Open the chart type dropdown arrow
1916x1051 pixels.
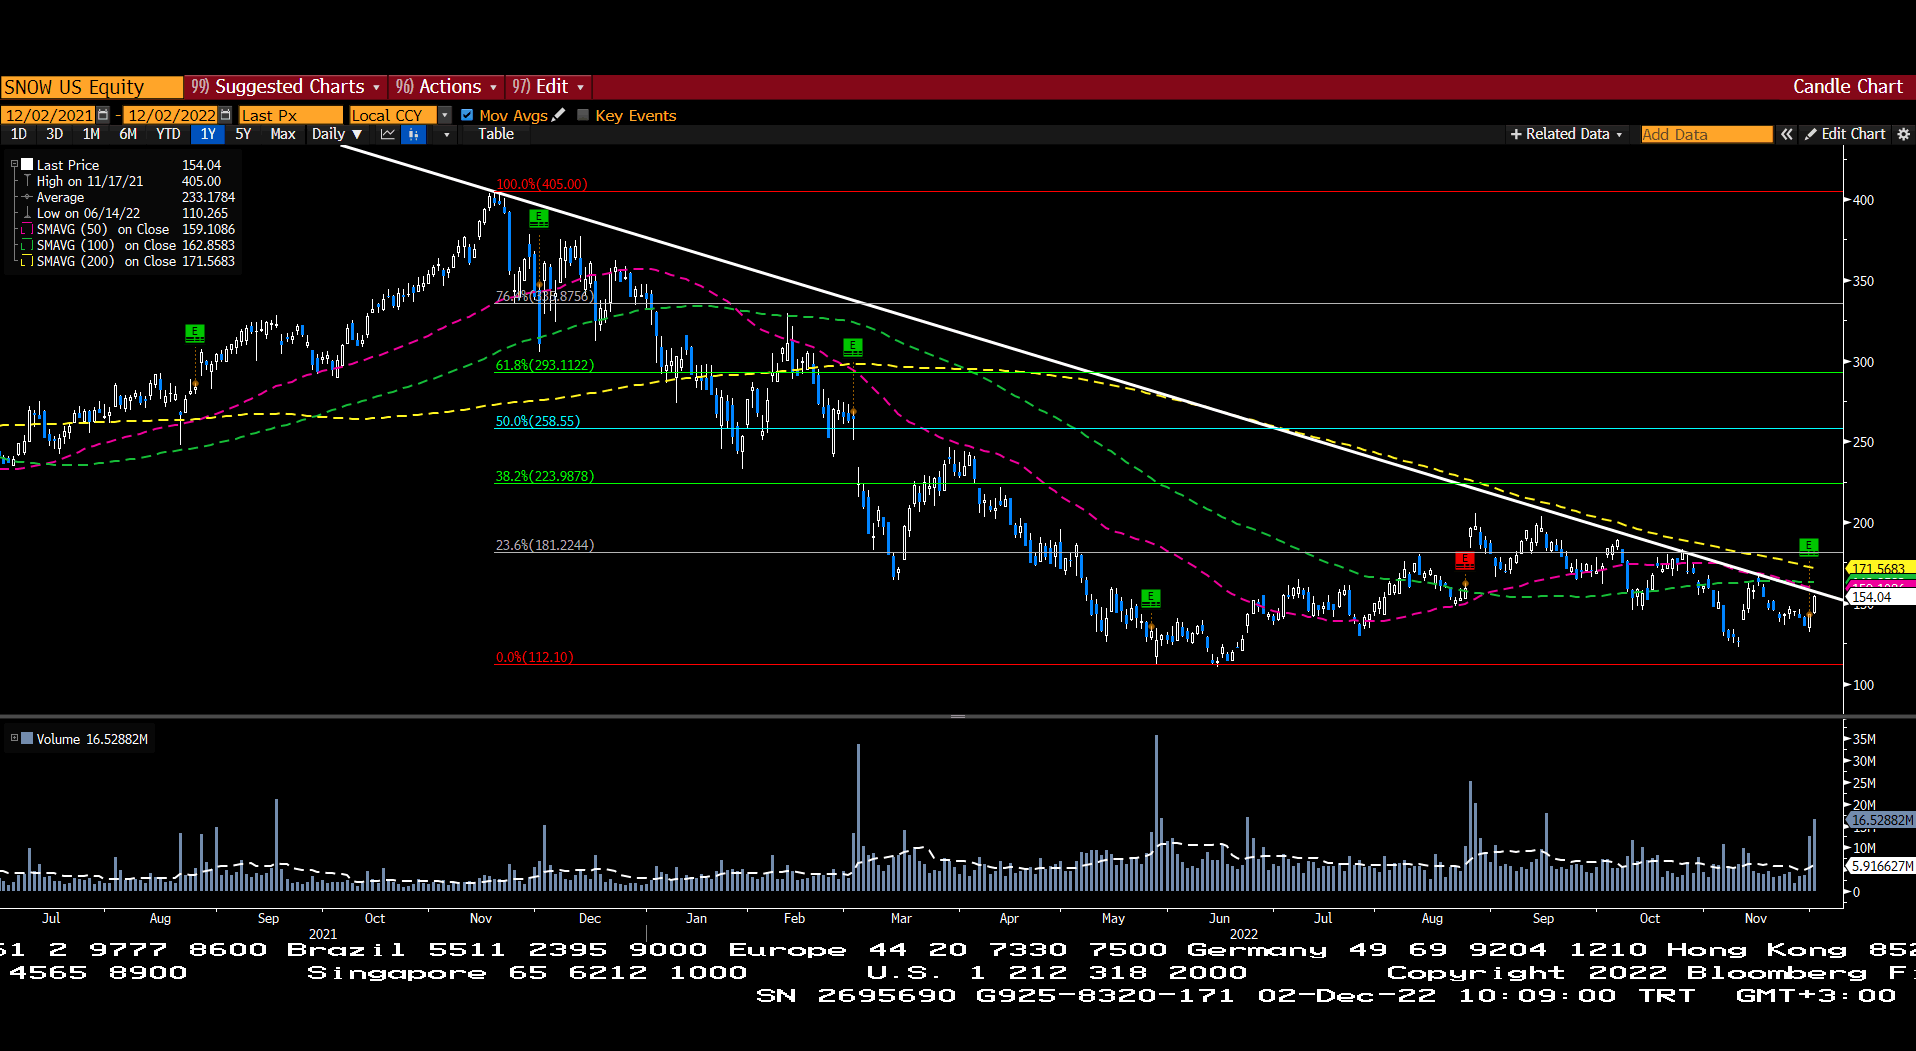pos(446,134)
